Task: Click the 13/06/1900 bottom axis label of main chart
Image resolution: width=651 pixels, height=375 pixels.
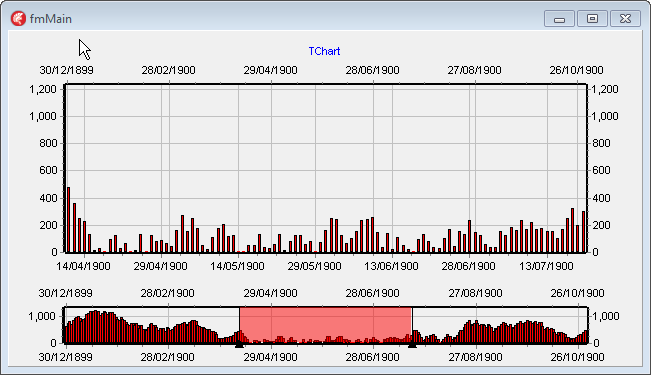Action: tap(391, 266)
